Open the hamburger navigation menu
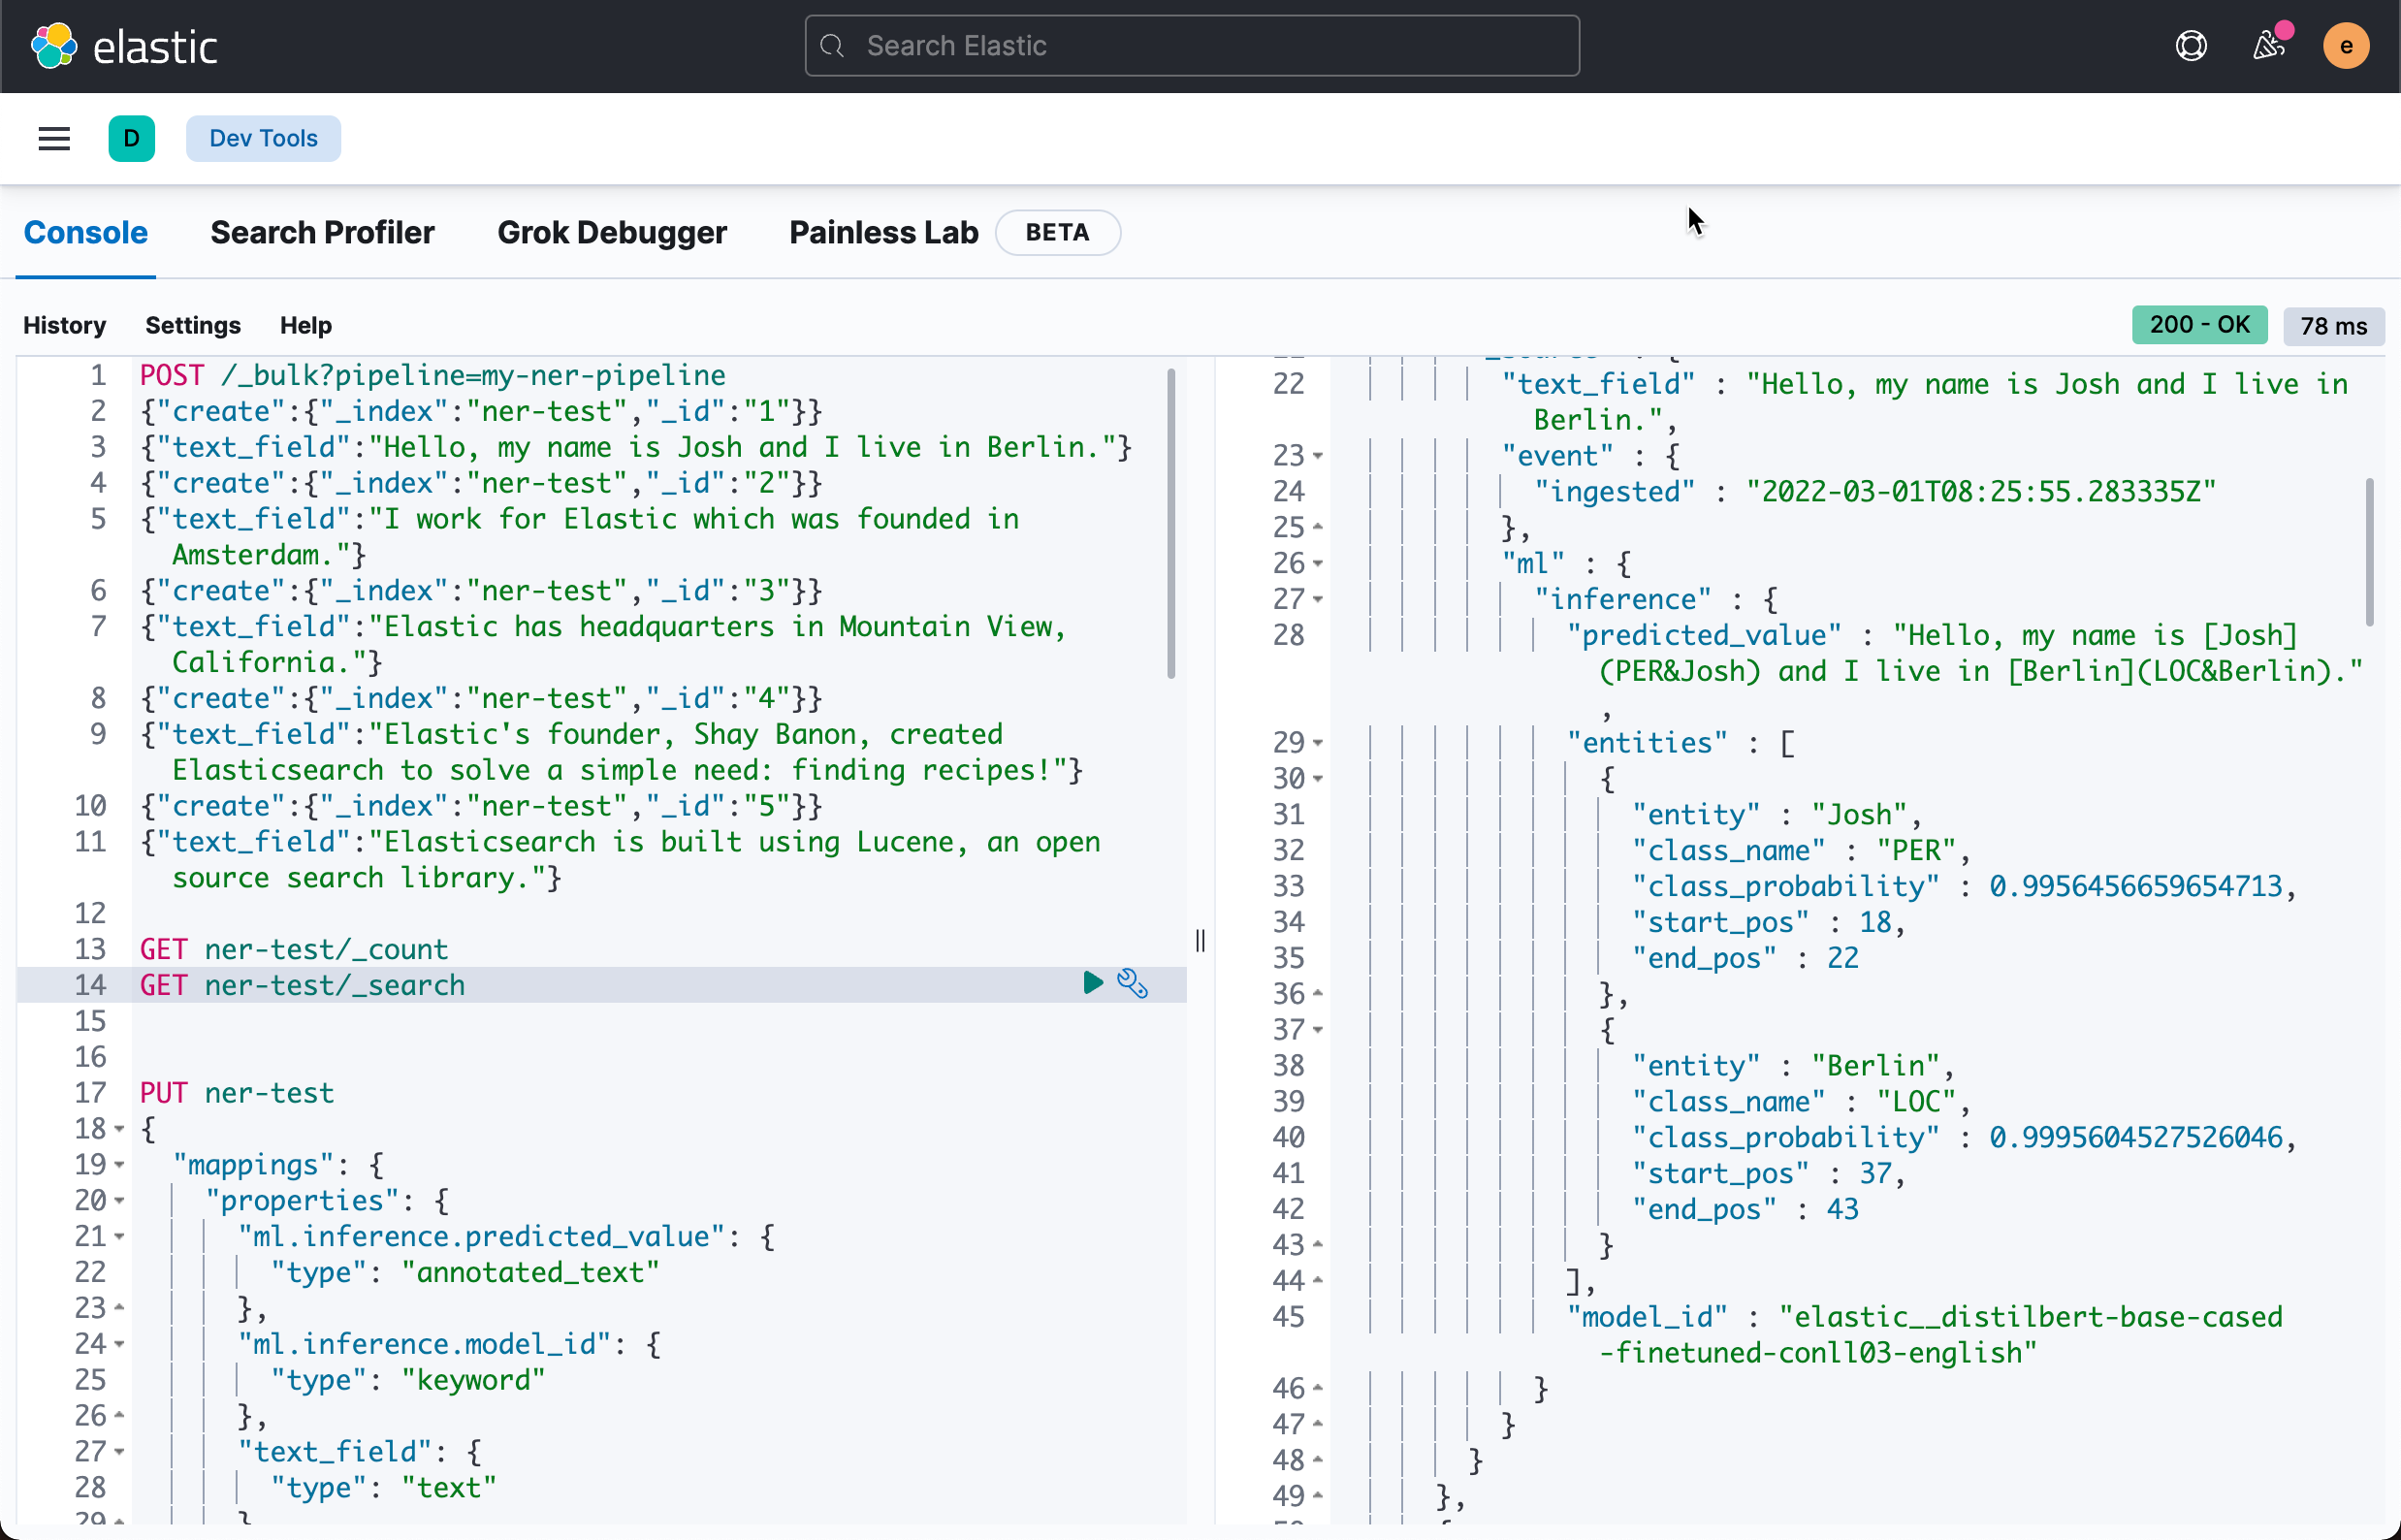The image size is (2401, 1540). (54, 138)
